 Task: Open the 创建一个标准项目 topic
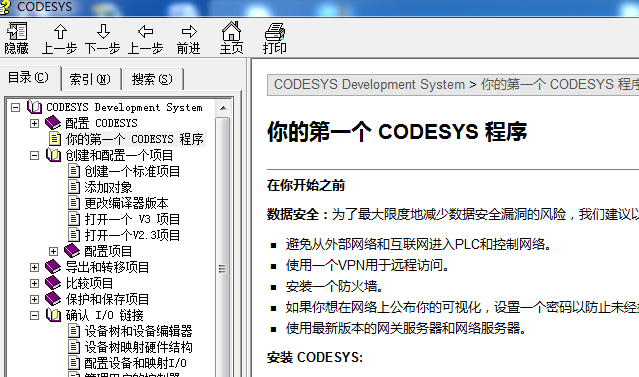(132, 171)
